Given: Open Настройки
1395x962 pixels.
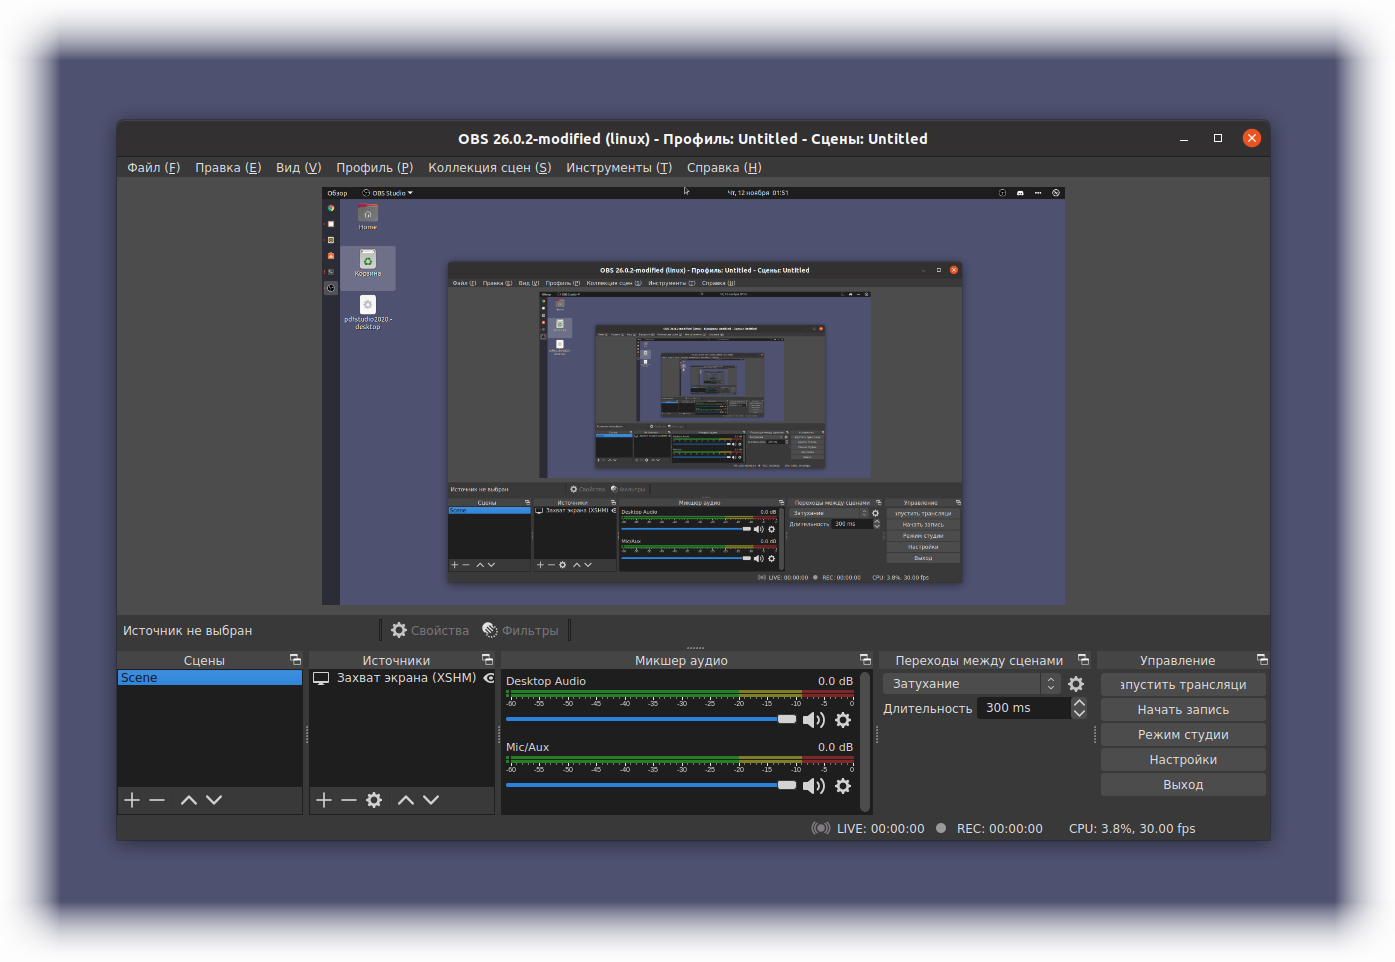Looking at the screenshot, I should pos(1183,760).
